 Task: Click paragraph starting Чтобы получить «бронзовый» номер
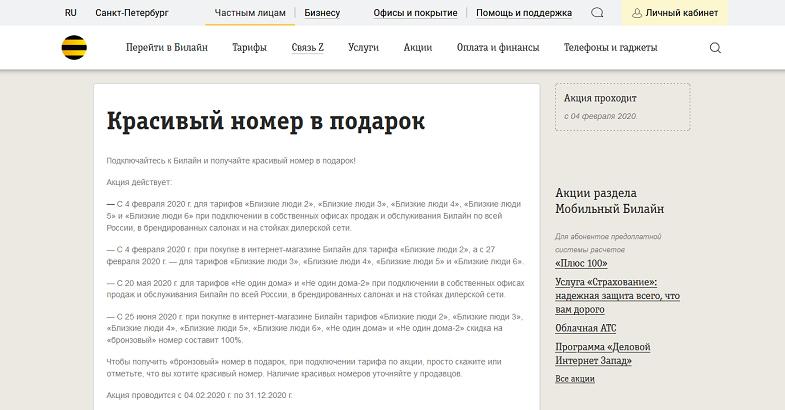(304, 367)
